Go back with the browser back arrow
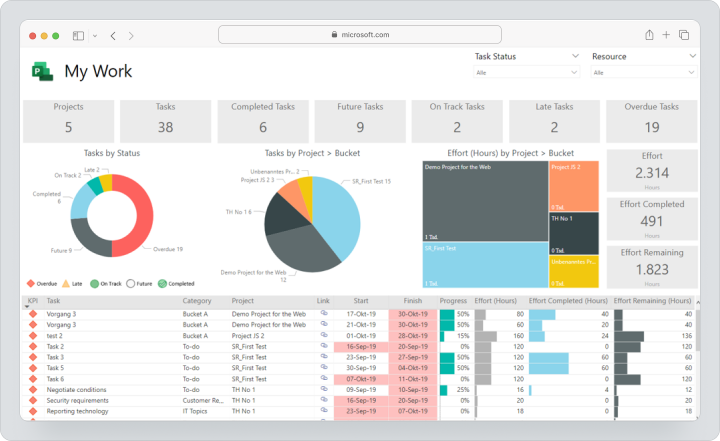The image size is (720, 441). tap(113, 35)
